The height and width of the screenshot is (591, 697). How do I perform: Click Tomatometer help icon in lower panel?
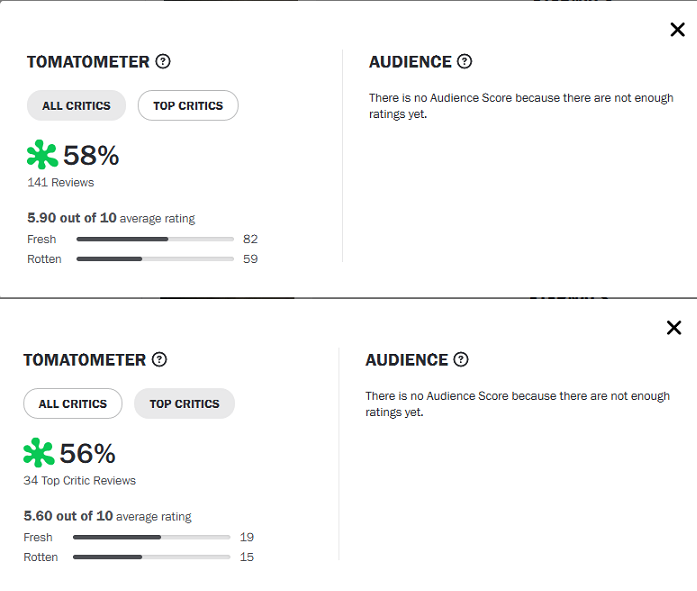click(159, 359)
